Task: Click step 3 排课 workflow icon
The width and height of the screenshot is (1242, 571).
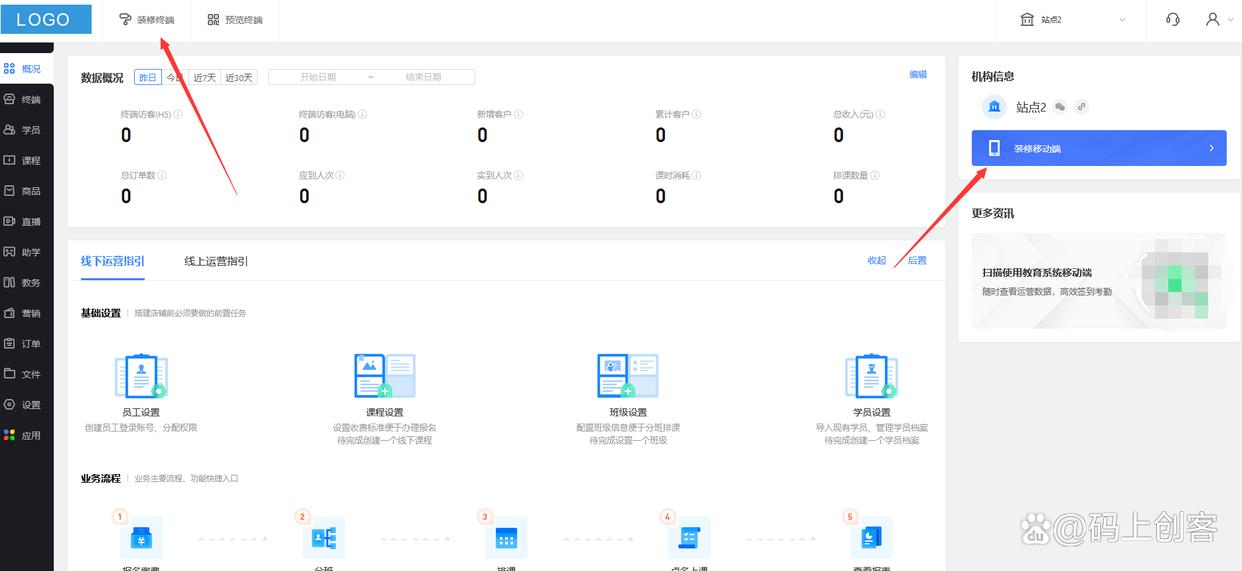Action: tap(506, 538)
